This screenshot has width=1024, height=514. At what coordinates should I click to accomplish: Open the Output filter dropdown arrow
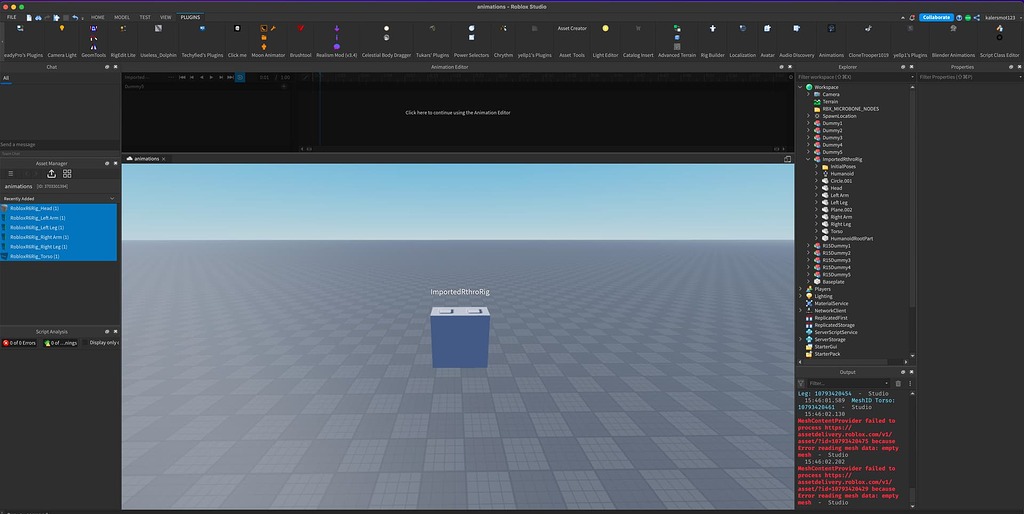(x=886, y=383)
